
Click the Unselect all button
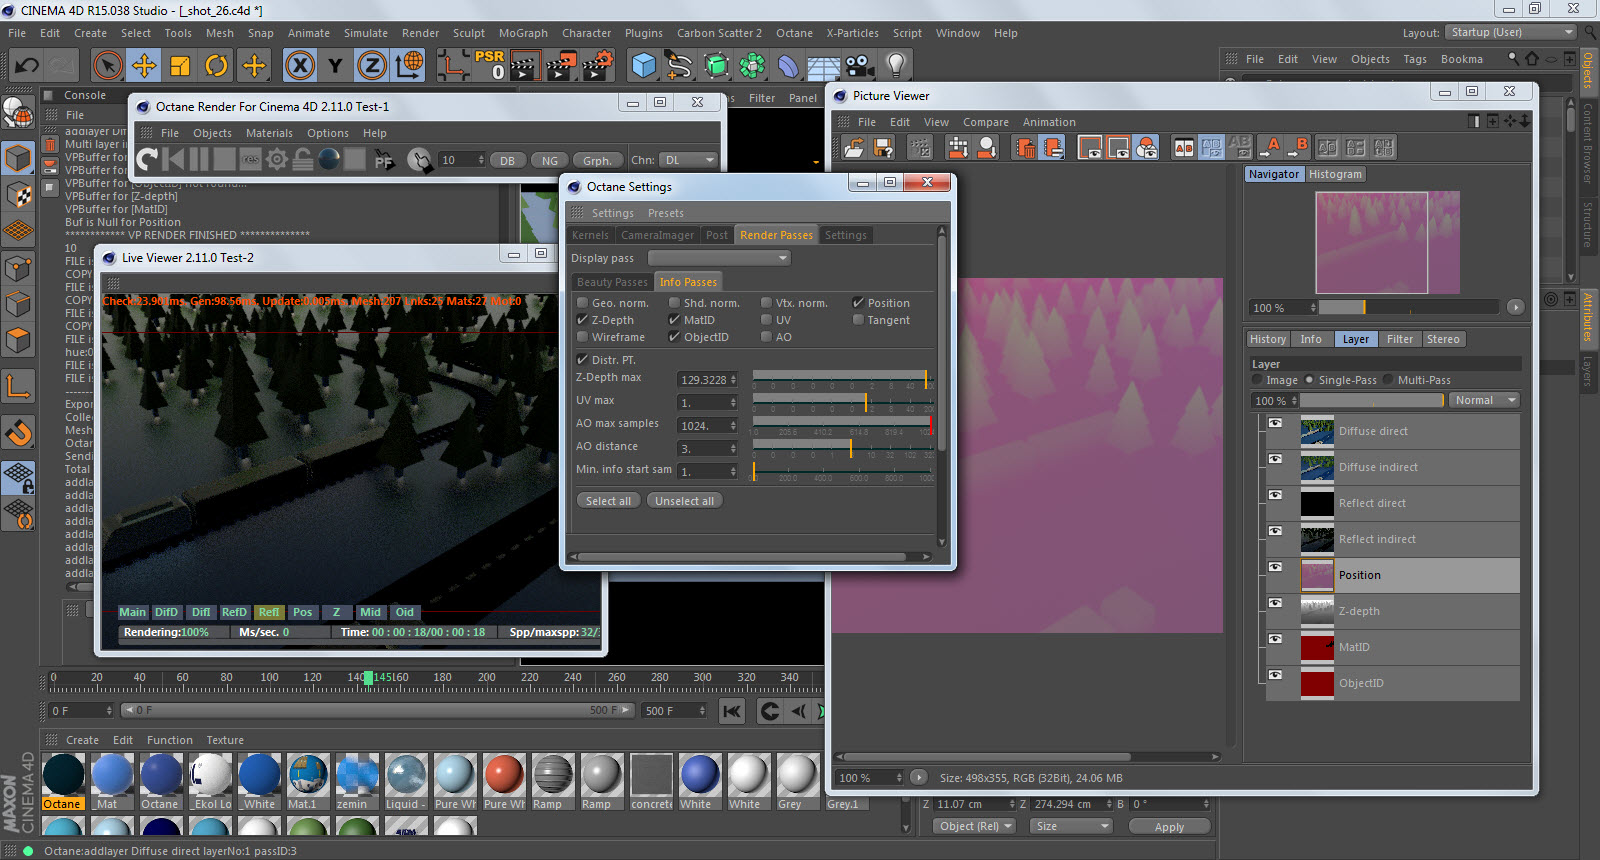684,501
